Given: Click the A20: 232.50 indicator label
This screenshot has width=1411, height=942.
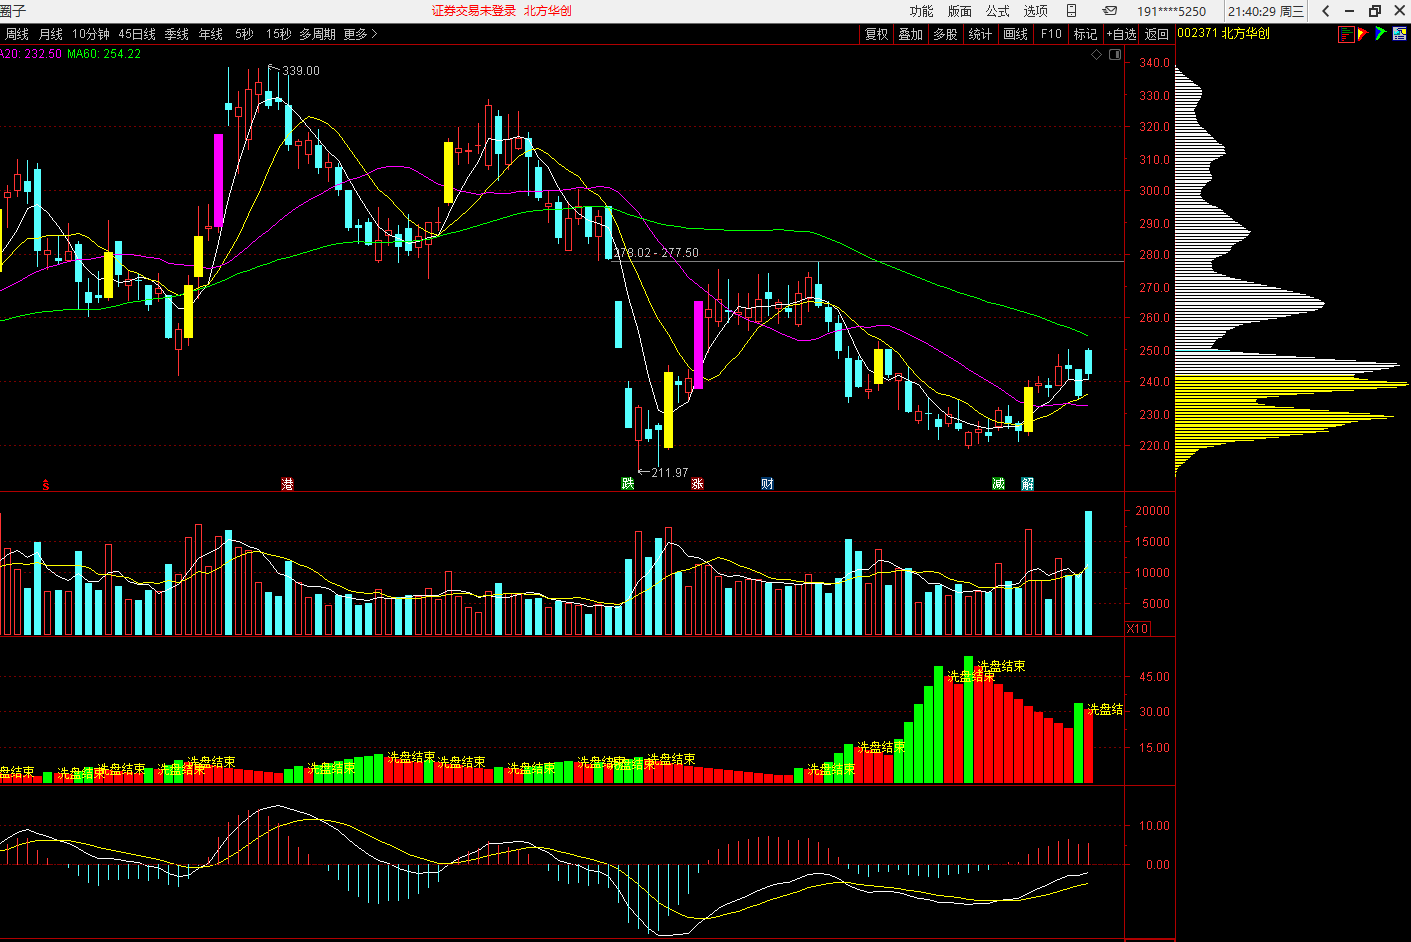Looking at the screenshot, I should [x=31, y=54].
